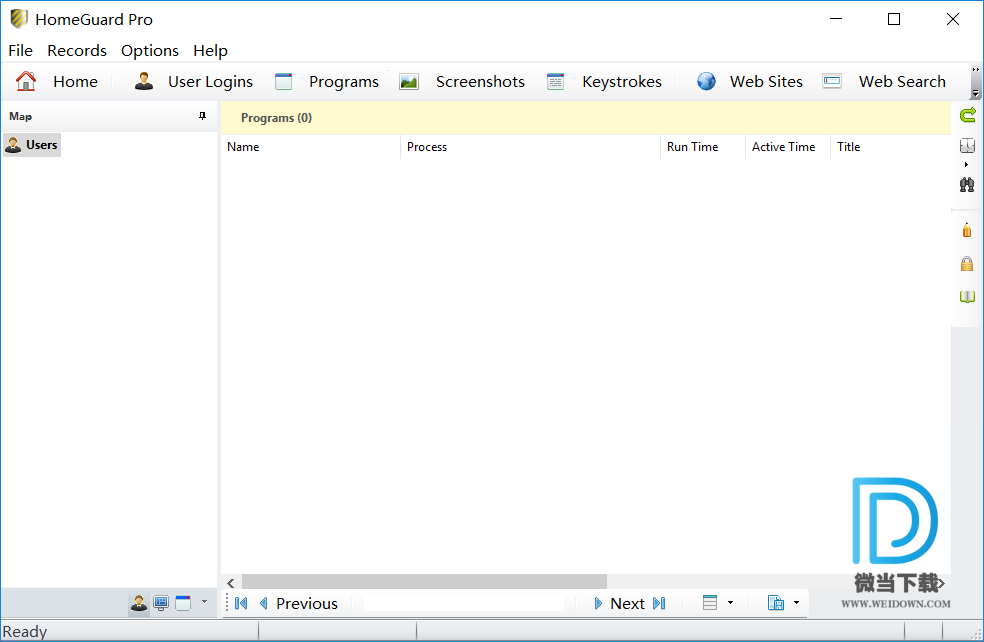
Task: Open search with the binoculars icon
Action: click(x=967, y=185)
